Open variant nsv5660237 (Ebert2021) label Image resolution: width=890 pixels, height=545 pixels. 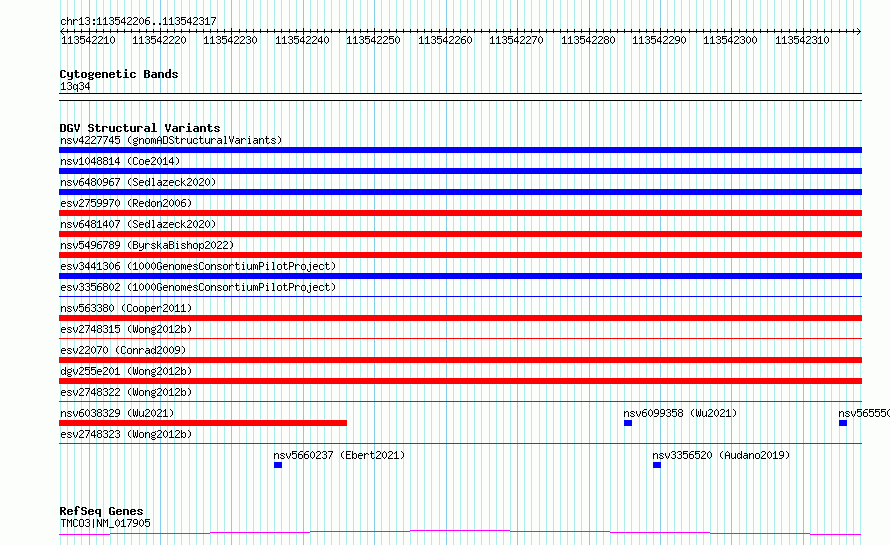coord(339,455)
